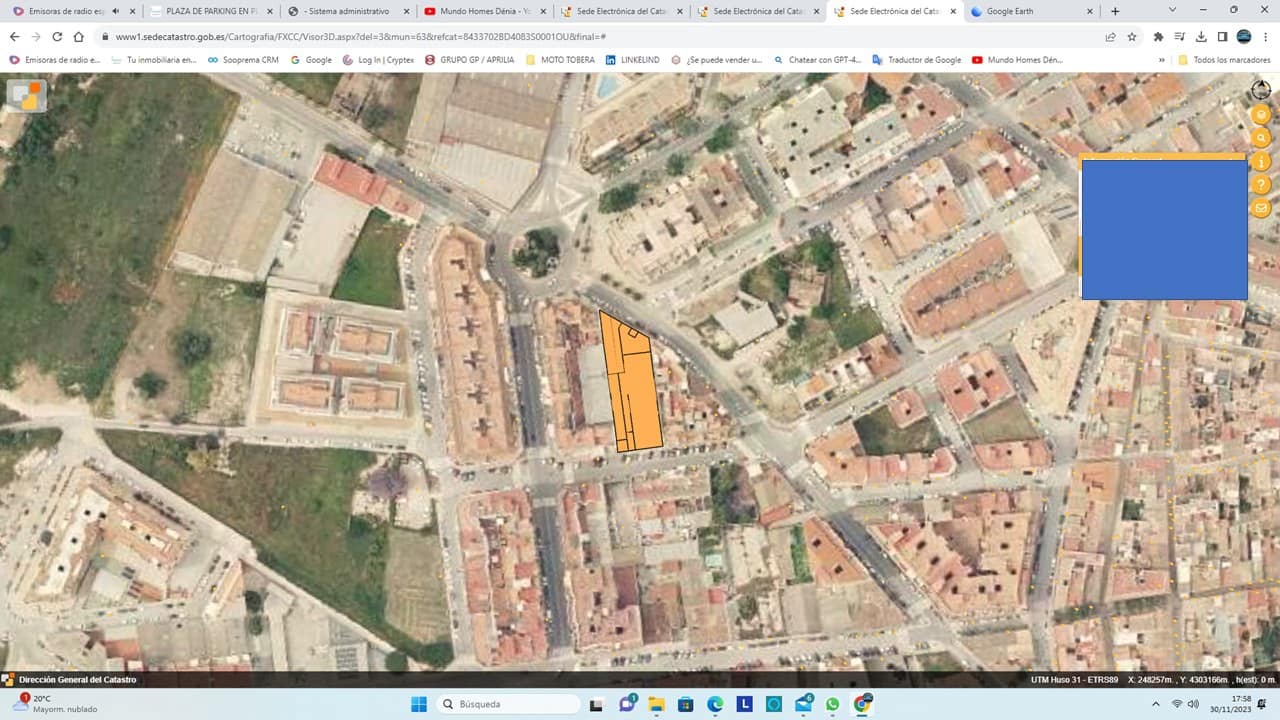Image resolution: width=1280 pixels, height=720 pixels.
Task: Expand hidden icons in the system tray
Action: point(1154,704)
